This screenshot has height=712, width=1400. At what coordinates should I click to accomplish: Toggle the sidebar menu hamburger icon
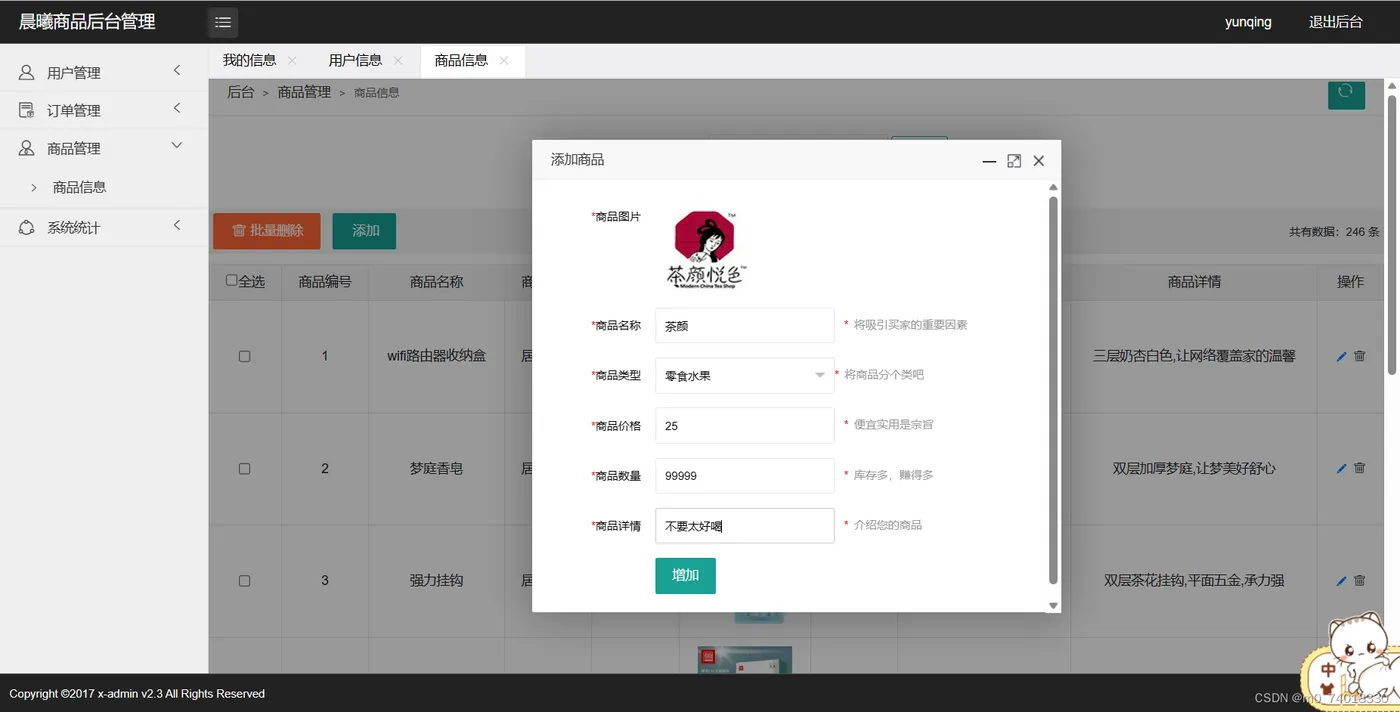(x=223, y=22)
